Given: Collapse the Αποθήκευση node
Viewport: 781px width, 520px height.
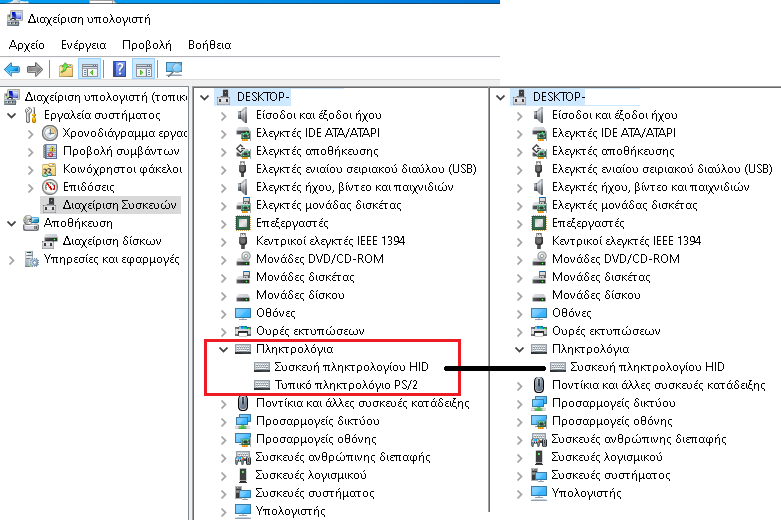Looking at the screenshot, I should [12, 223].
